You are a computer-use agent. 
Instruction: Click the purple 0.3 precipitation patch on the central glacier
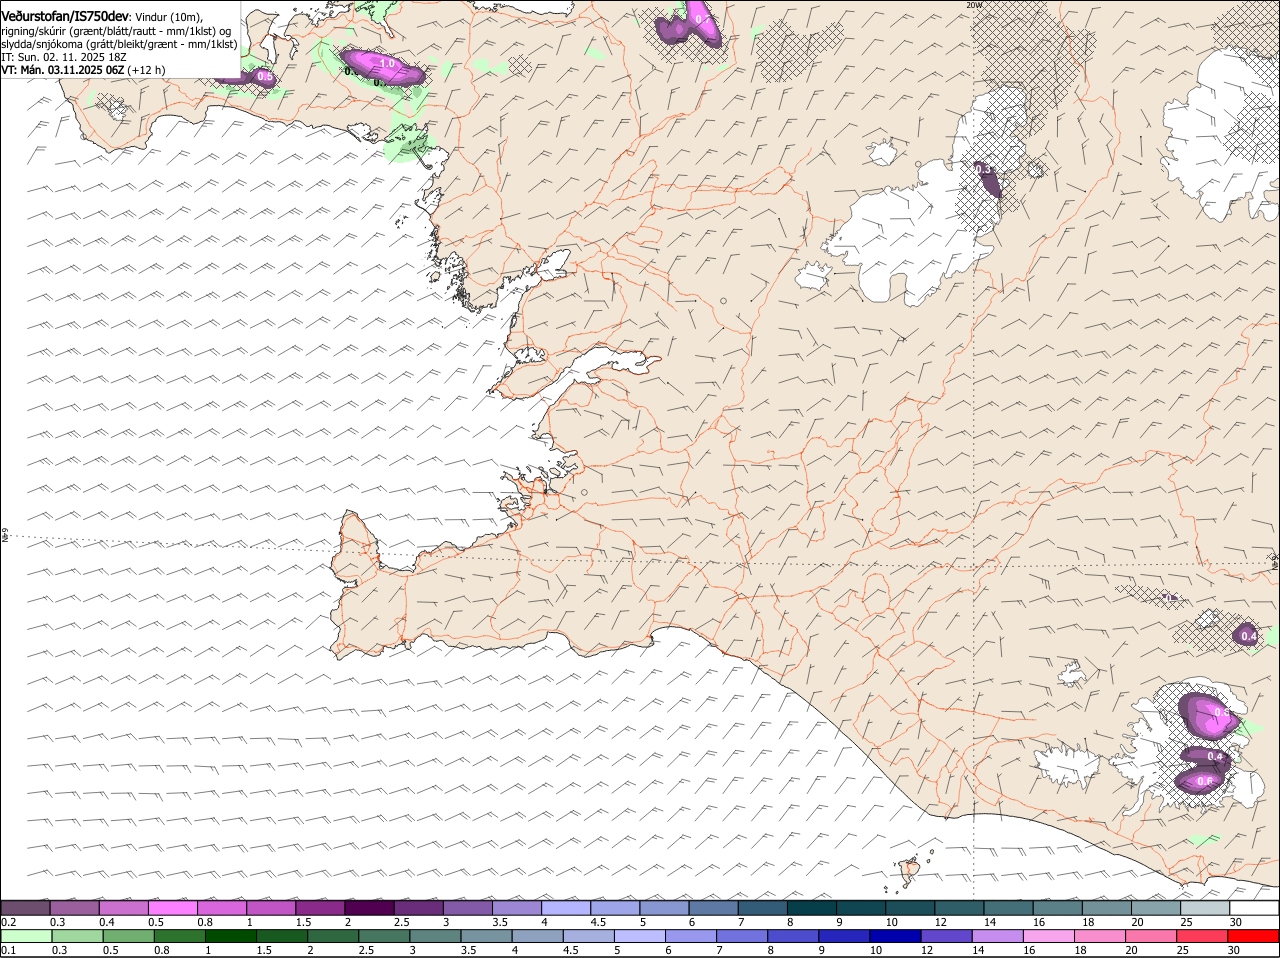tap(987, 178)
